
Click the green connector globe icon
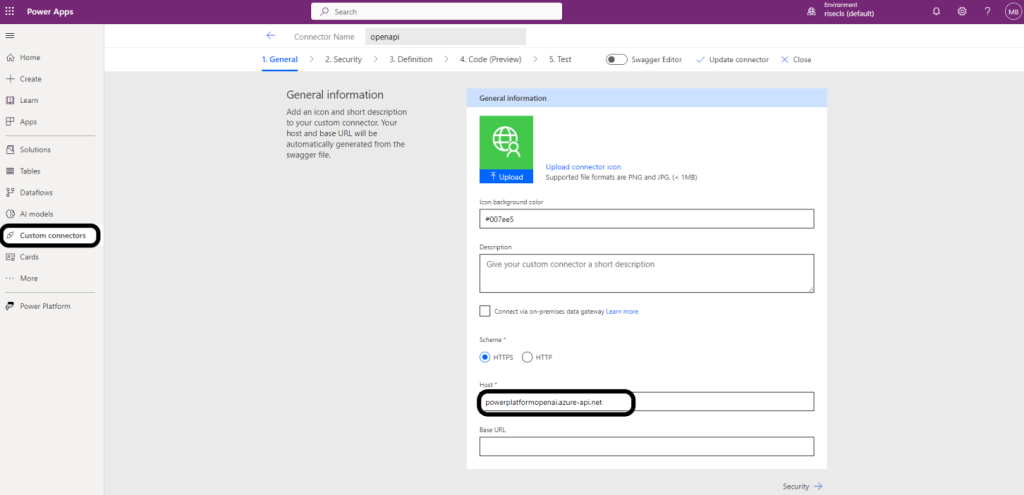click(x=506, y=142)
